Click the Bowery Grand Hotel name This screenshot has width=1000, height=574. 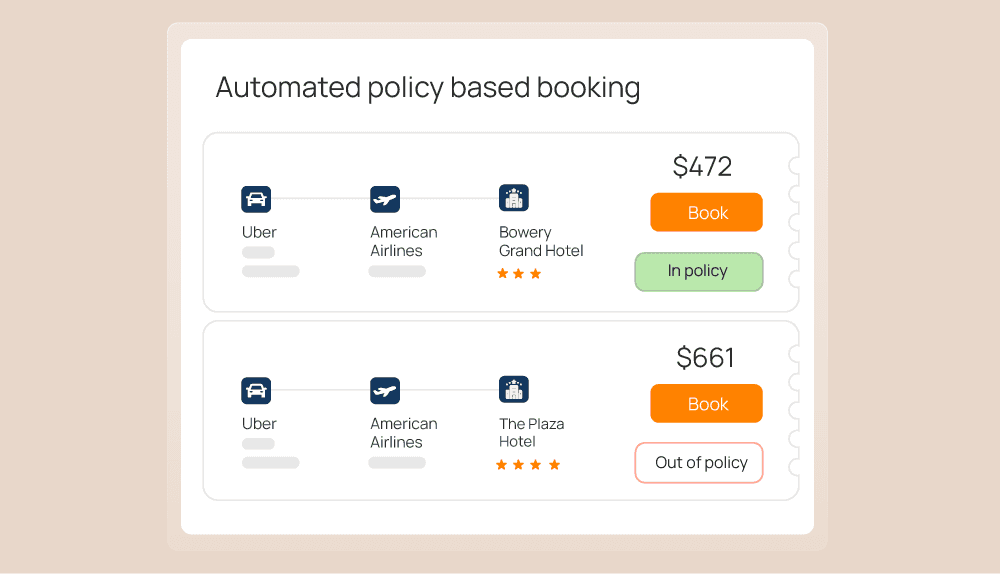(x=540, y=241)
